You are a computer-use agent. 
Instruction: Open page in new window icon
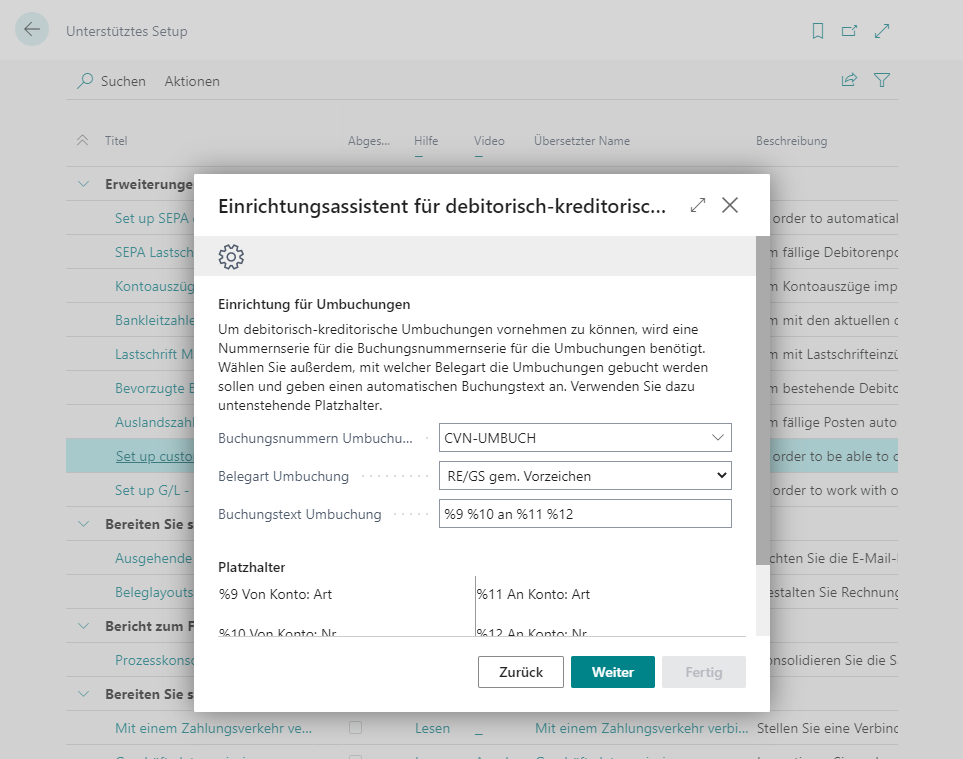(849, 31)
